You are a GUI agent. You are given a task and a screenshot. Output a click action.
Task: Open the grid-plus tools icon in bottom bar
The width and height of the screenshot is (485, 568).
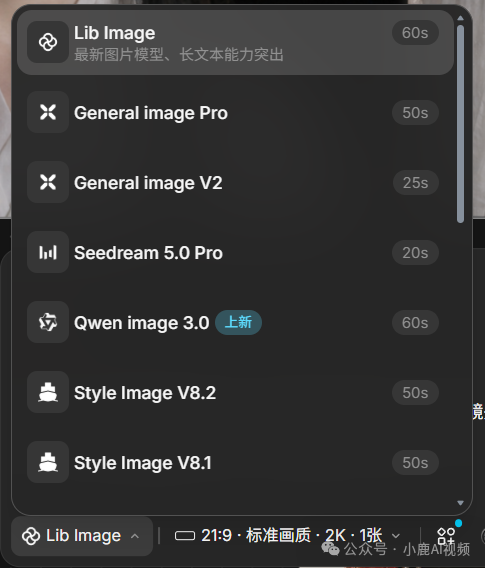coord(446,536)
